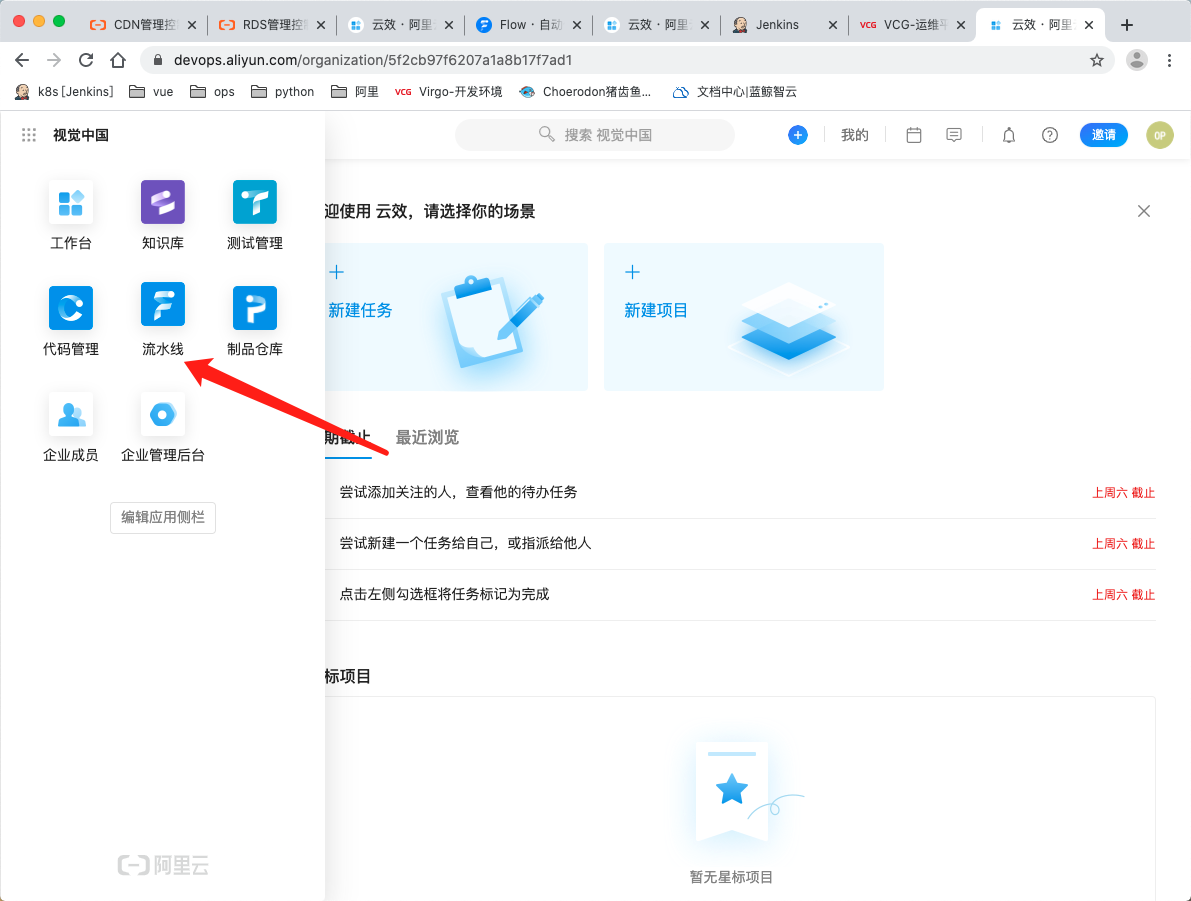Open a new browser tab

pyautogui.click(x=1127, y=25)
